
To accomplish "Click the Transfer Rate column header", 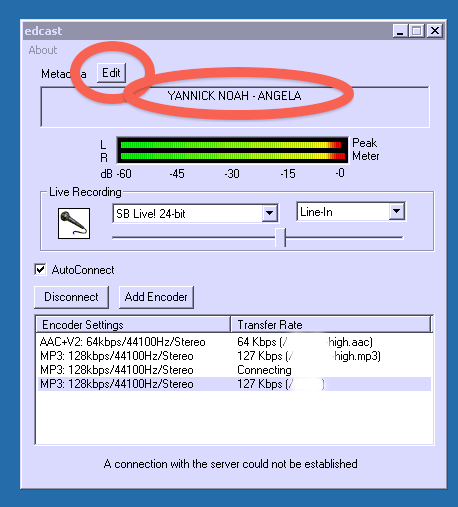I will click(331, 325).
